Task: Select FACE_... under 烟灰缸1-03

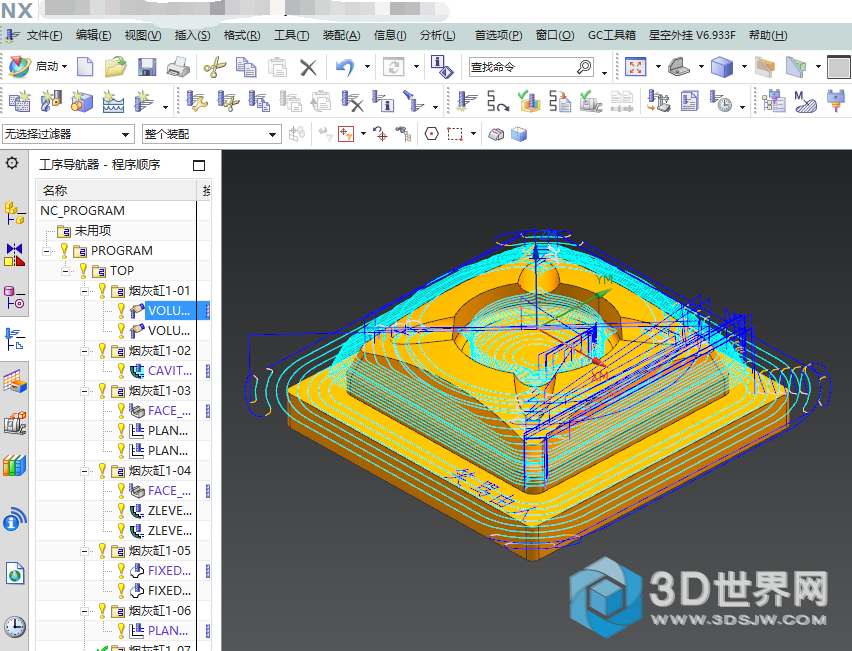Action: click(x=170, y=411)
